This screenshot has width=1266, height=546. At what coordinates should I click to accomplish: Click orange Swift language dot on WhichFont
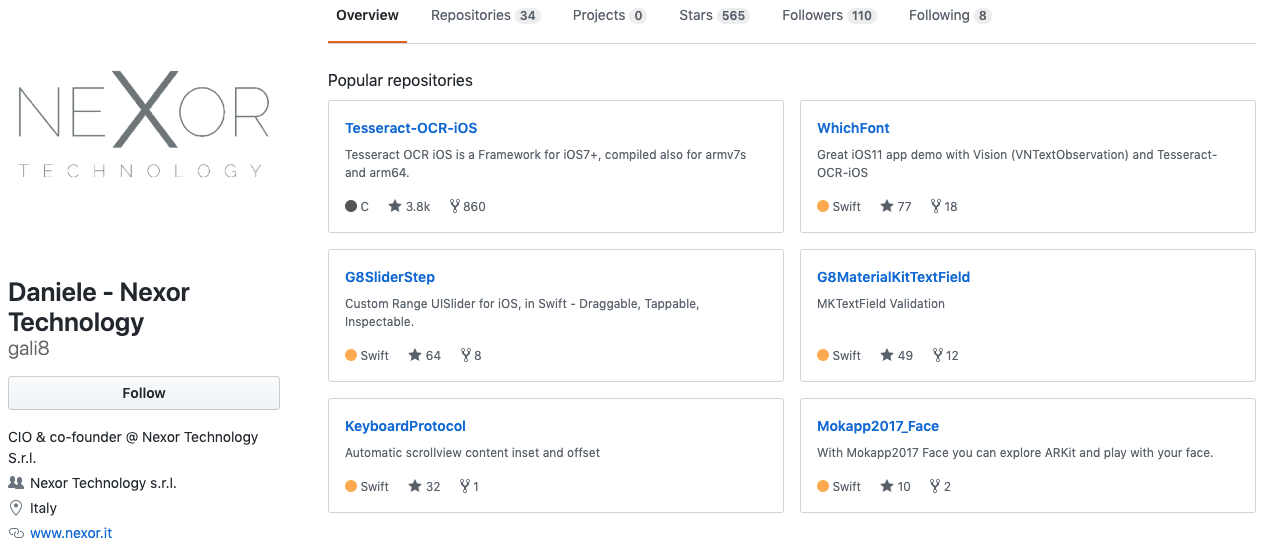(823, 206)
